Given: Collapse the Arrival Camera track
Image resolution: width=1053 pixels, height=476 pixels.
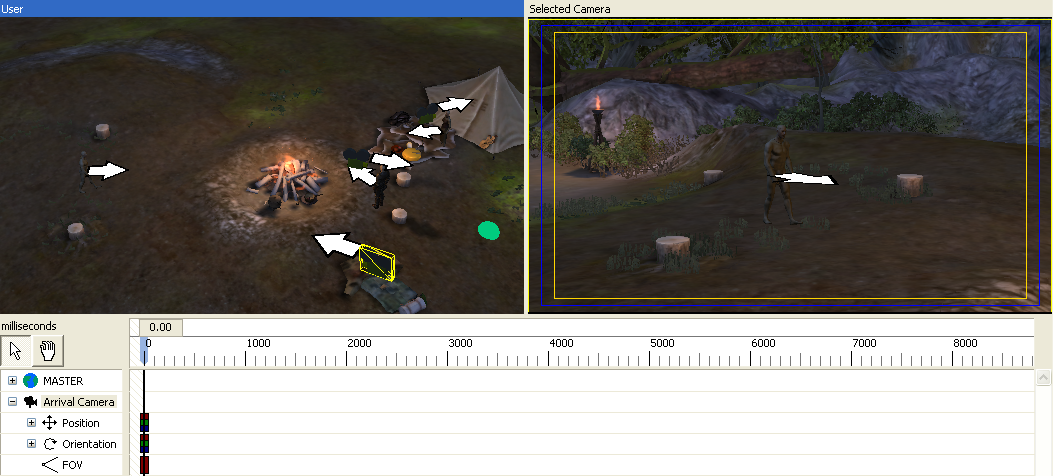Looking at the screenshot, I should tap(12, 402).
